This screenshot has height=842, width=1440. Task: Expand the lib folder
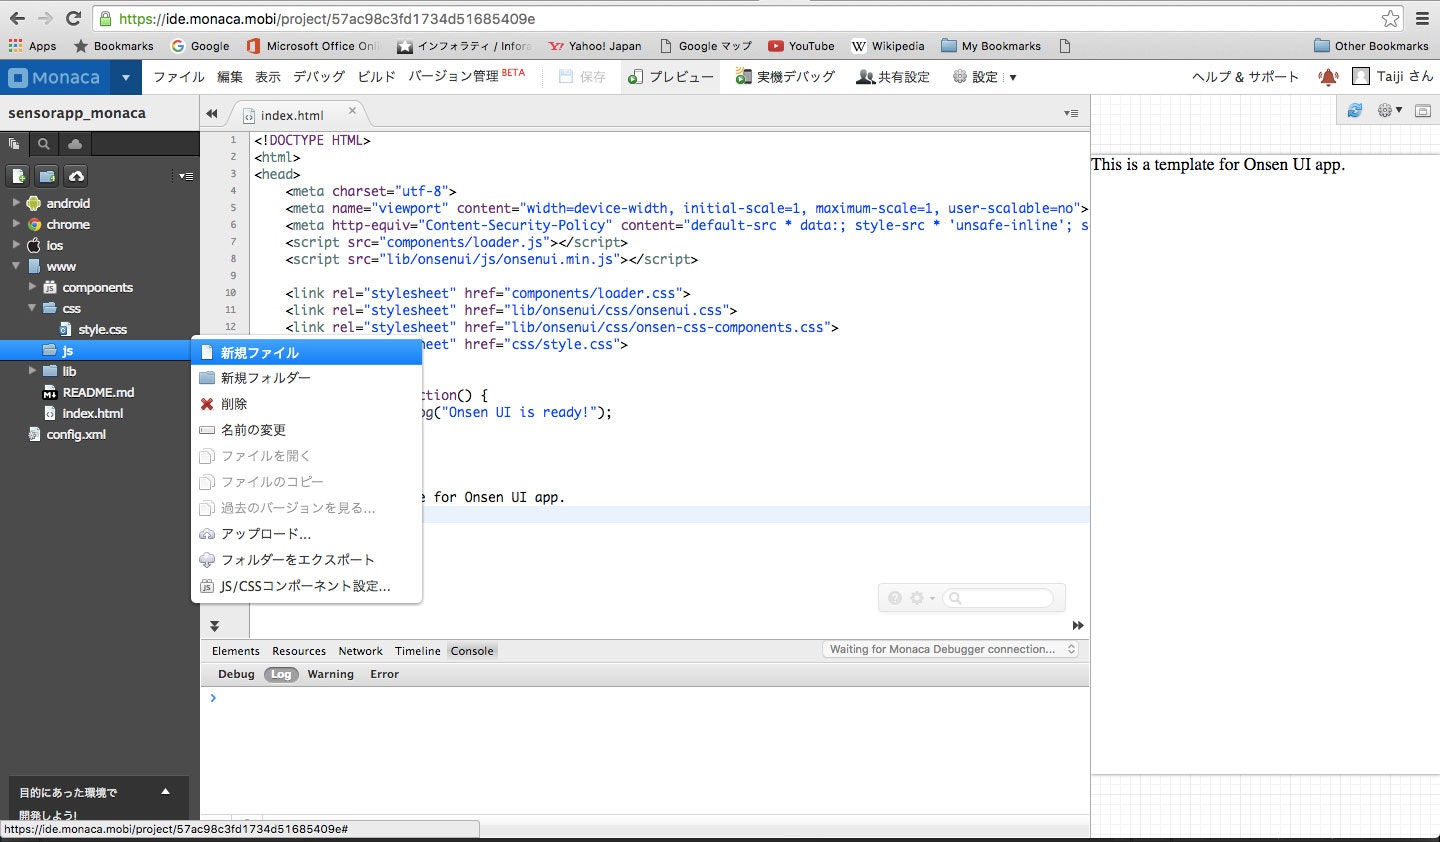(32, 371)
